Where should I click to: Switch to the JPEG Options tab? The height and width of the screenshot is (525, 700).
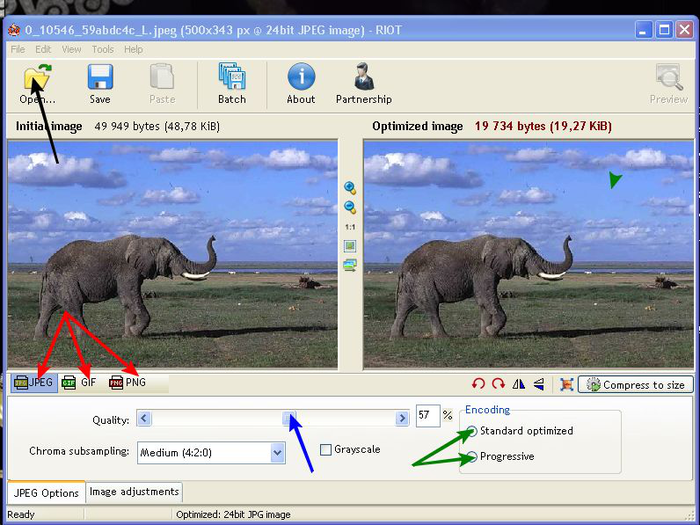[x=46, y=493]
